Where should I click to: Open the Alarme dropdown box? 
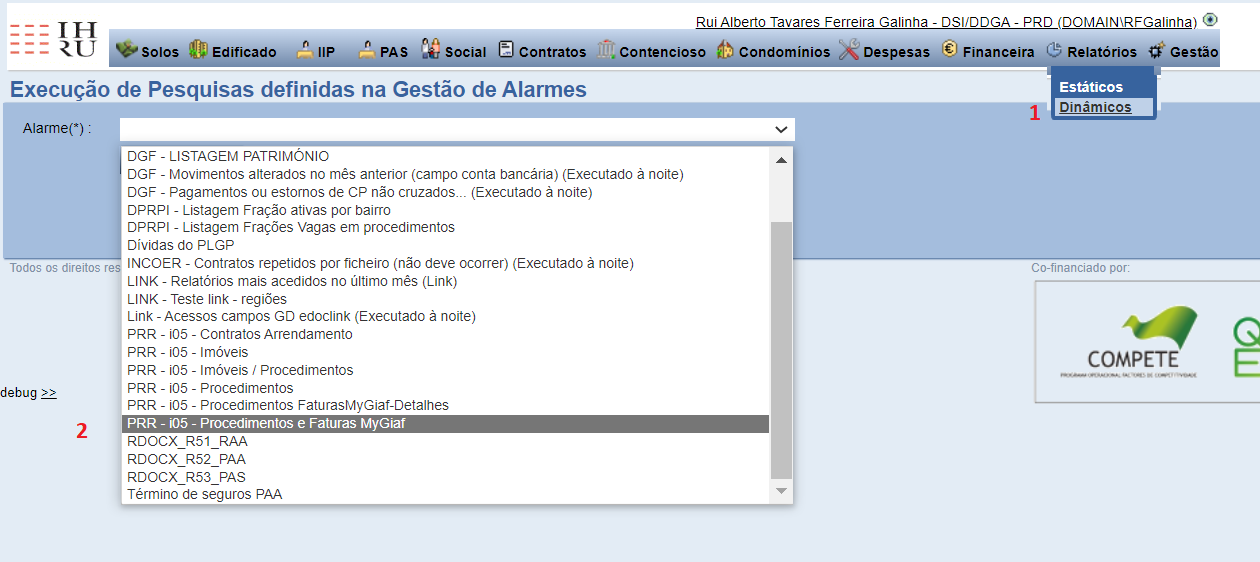[457, 129]
